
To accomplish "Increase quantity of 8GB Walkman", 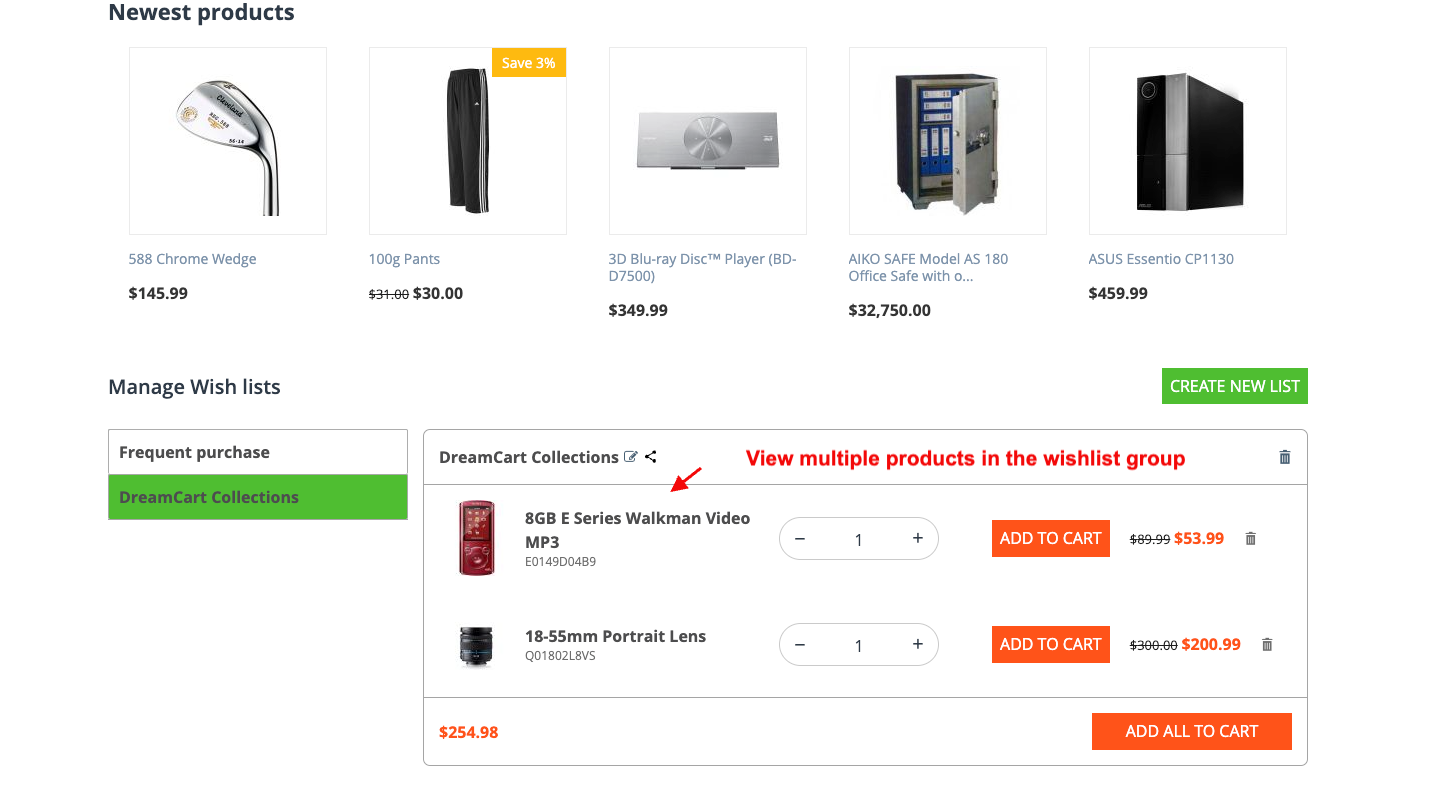I will [x=917, y=538].
